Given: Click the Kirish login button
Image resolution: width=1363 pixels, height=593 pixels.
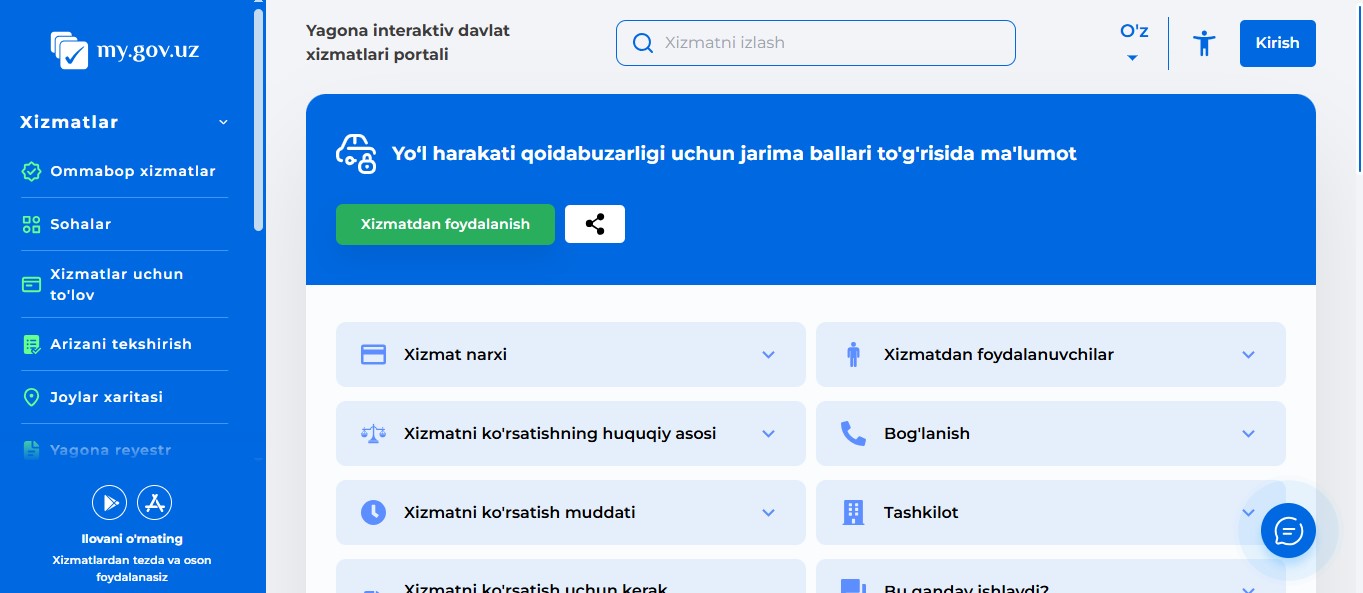Looking at the screenshot, I should (x=1277, y=43).
